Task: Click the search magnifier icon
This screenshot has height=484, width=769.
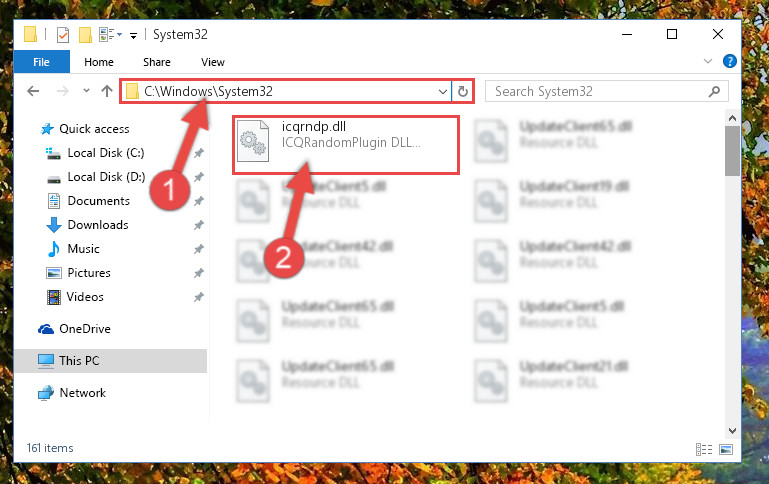Action: (714, 91)
